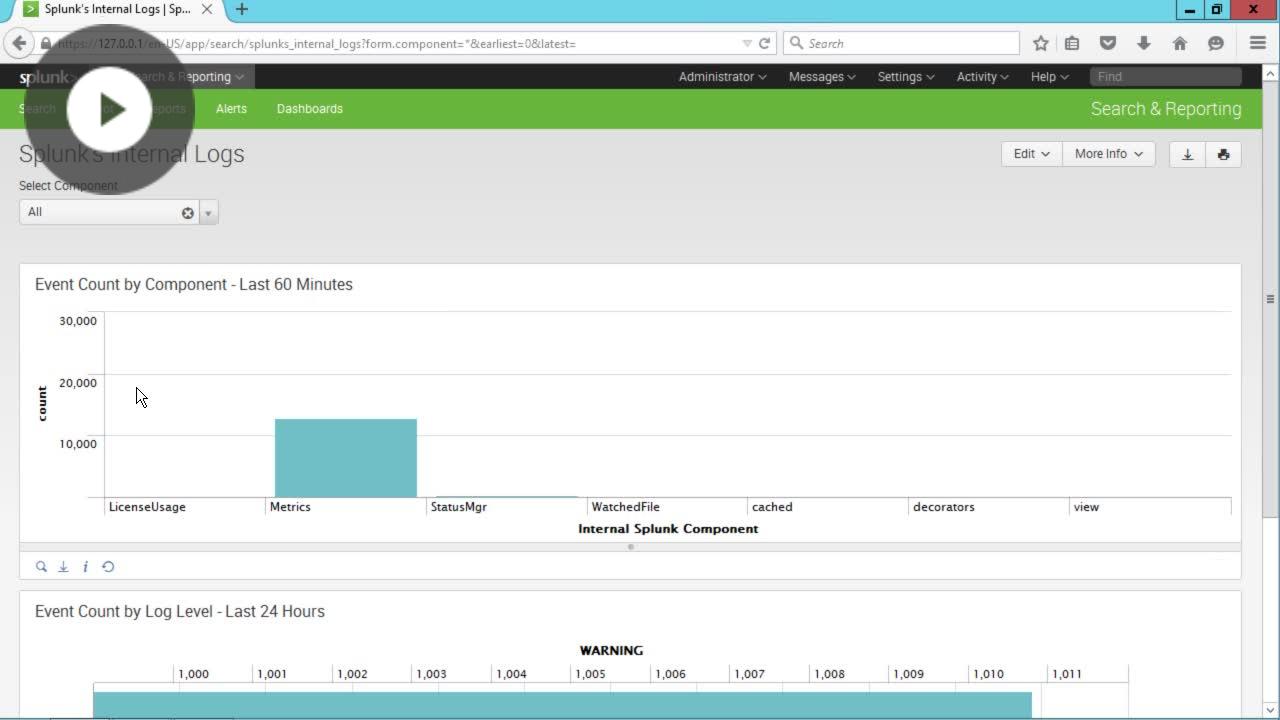The height and width of the screenshot is (720, 1280).
Task: Focus the Splunk Find input box
Action: [1166, 77]
